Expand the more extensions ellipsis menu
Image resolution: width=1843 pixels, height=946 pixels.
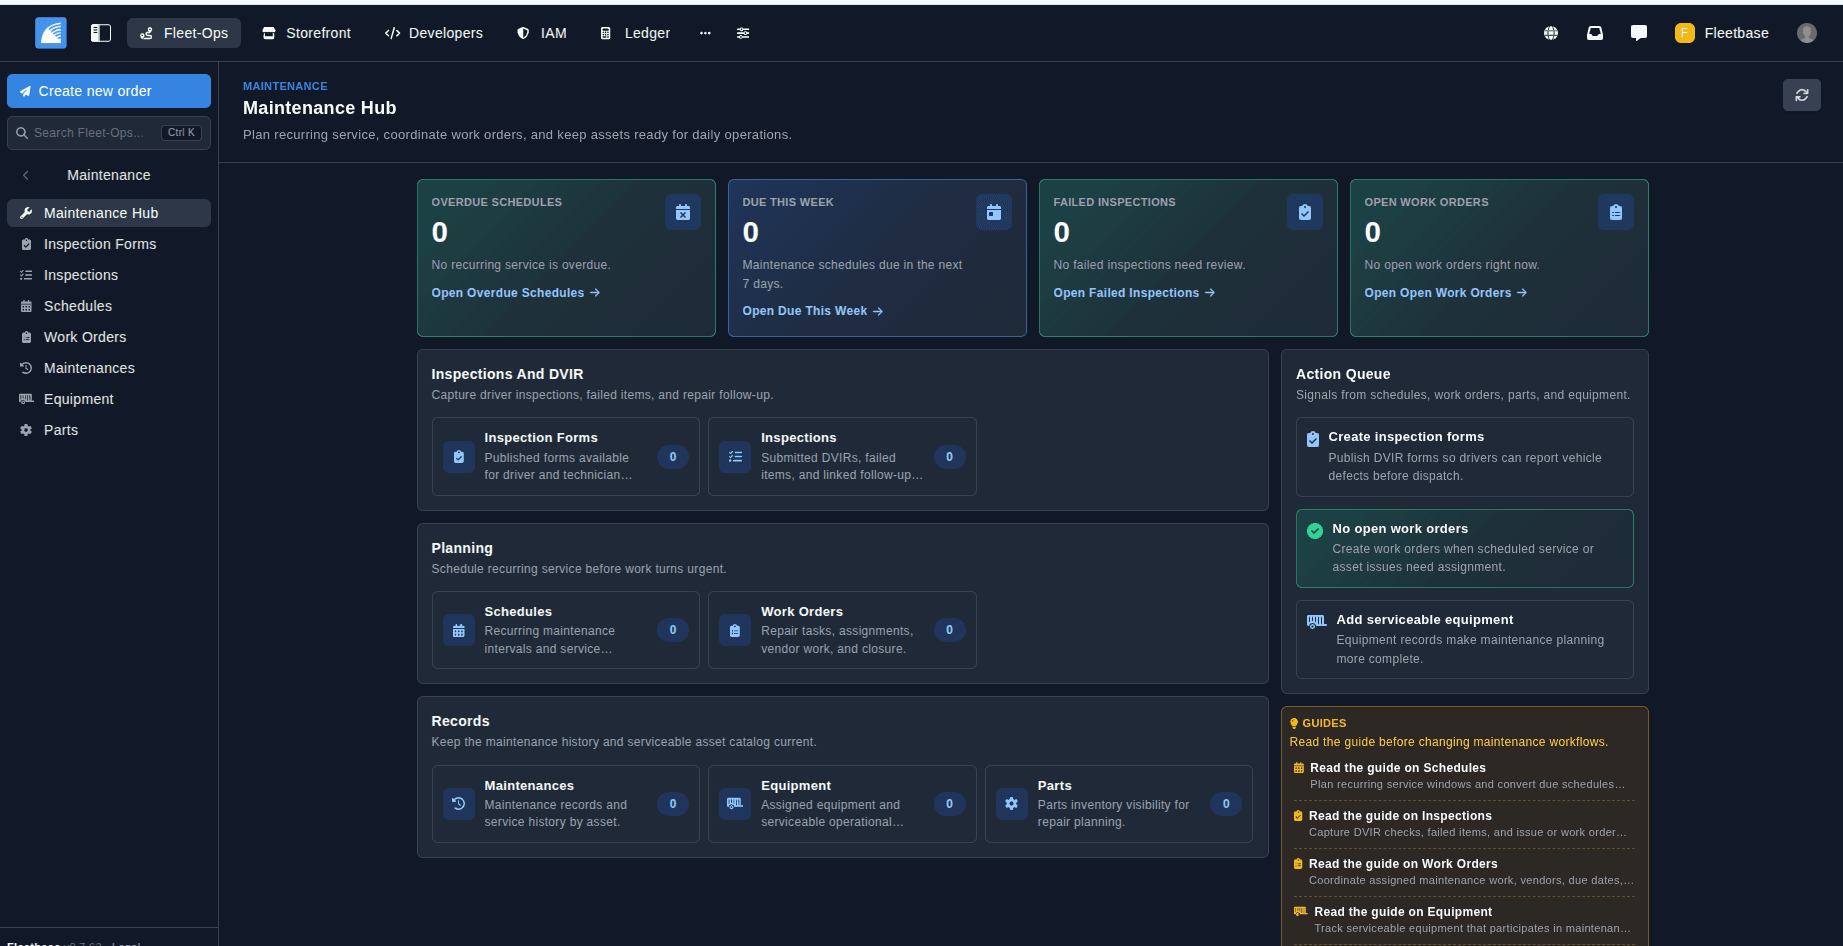click(x=705, y=33)
